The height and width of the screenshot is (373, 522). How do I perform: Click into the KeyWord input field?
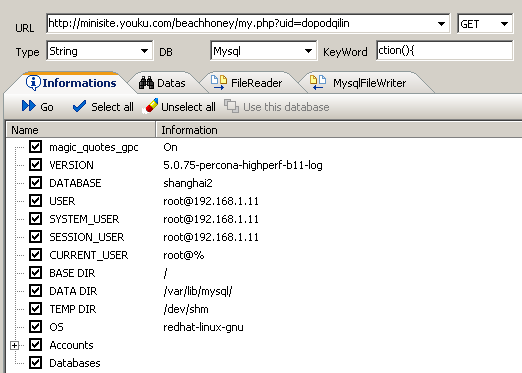pos(445,51)
